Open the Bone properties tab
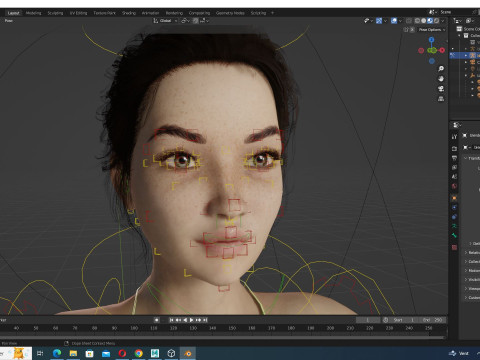Screen dimensions: 480x360 [x=454, y=235]
